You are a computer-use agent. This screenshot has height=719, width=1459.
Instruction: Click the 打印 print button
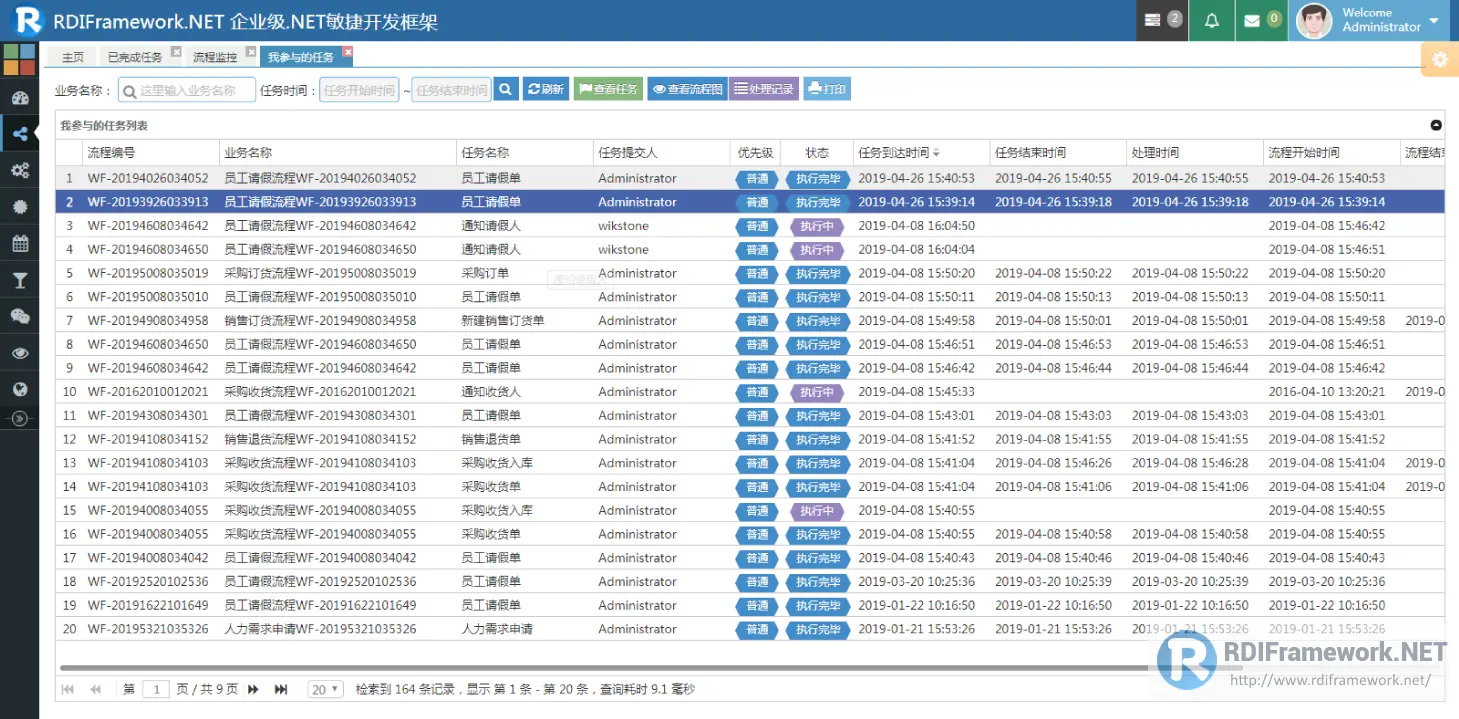point(827,89)
